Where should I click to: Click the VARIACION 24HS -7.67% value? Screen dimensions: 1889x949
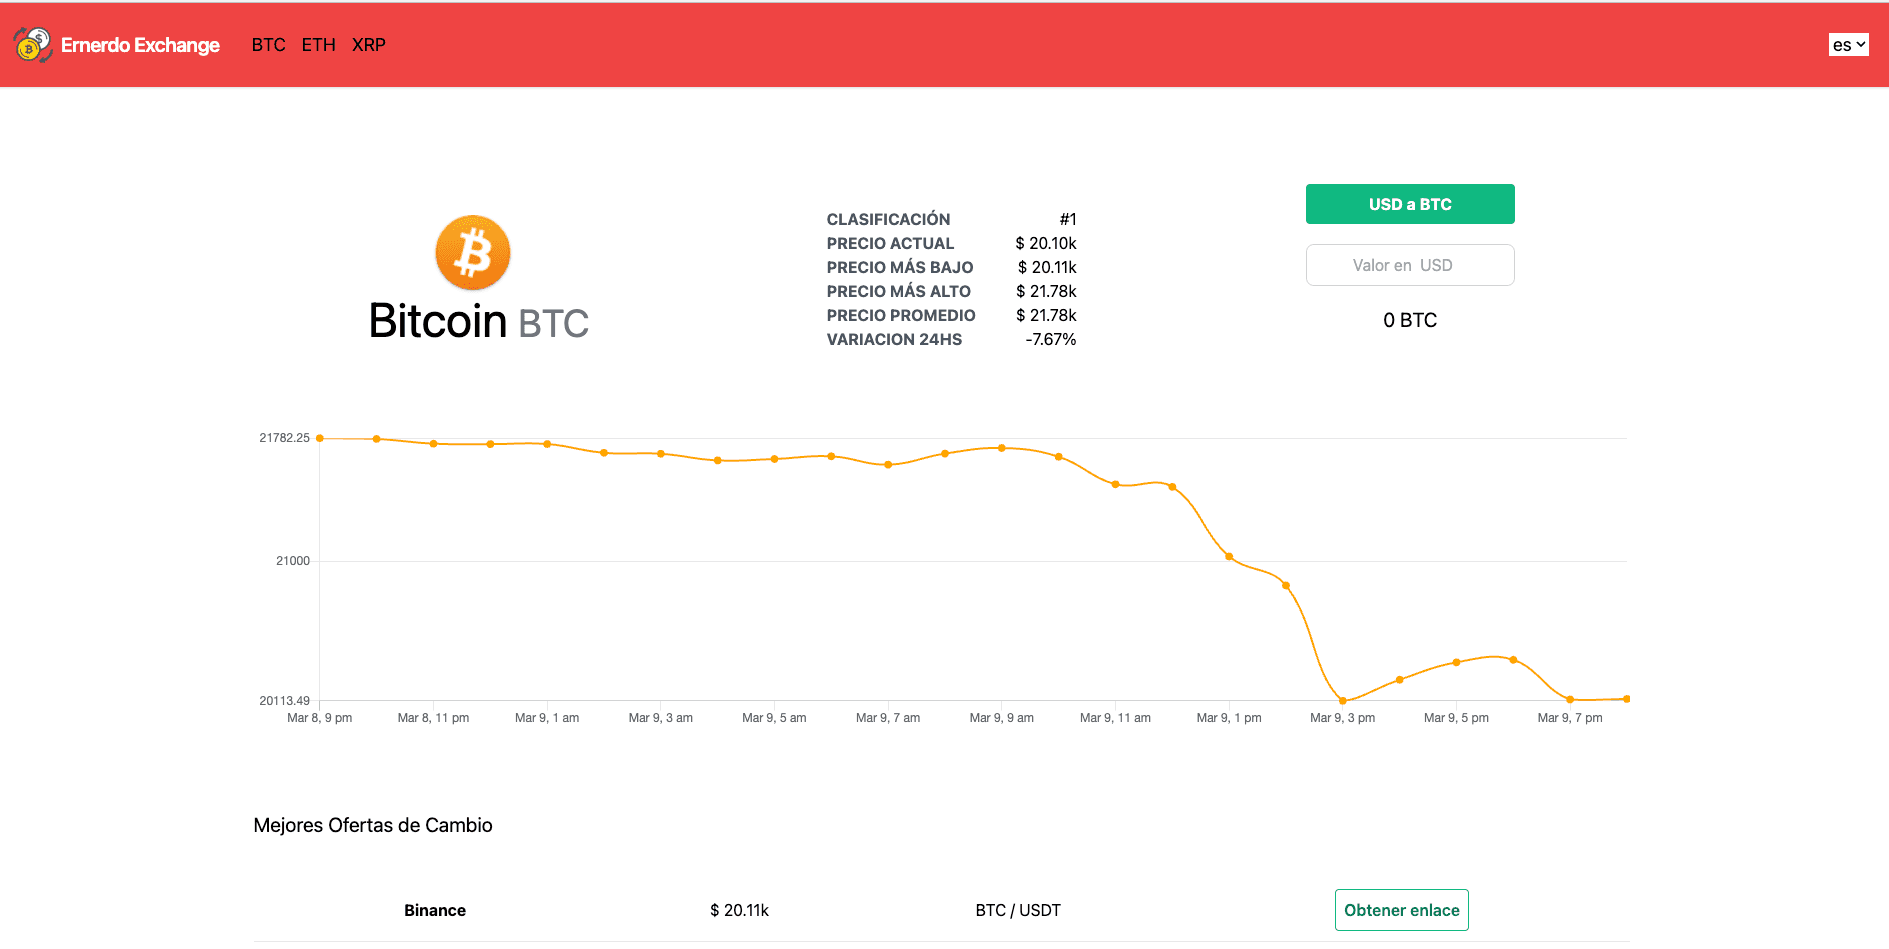coord(1051,339)
